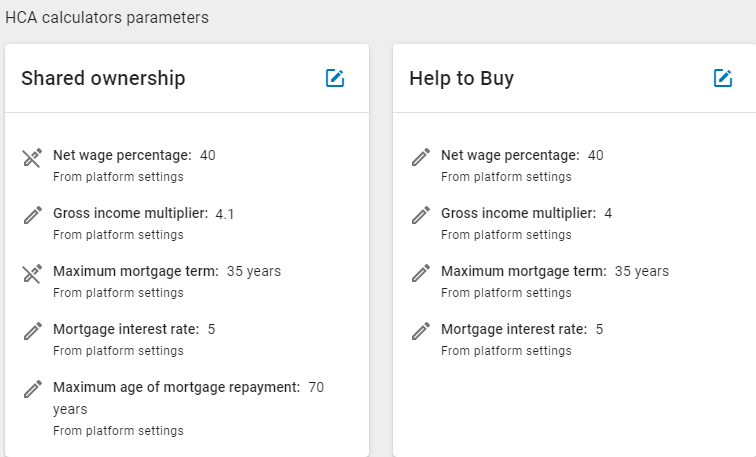Click pencil beside Shared ownership Mortgage interest rate
The height and width of the screenshot is (457, 756).
pyautogui.click(x=32, y=331)
